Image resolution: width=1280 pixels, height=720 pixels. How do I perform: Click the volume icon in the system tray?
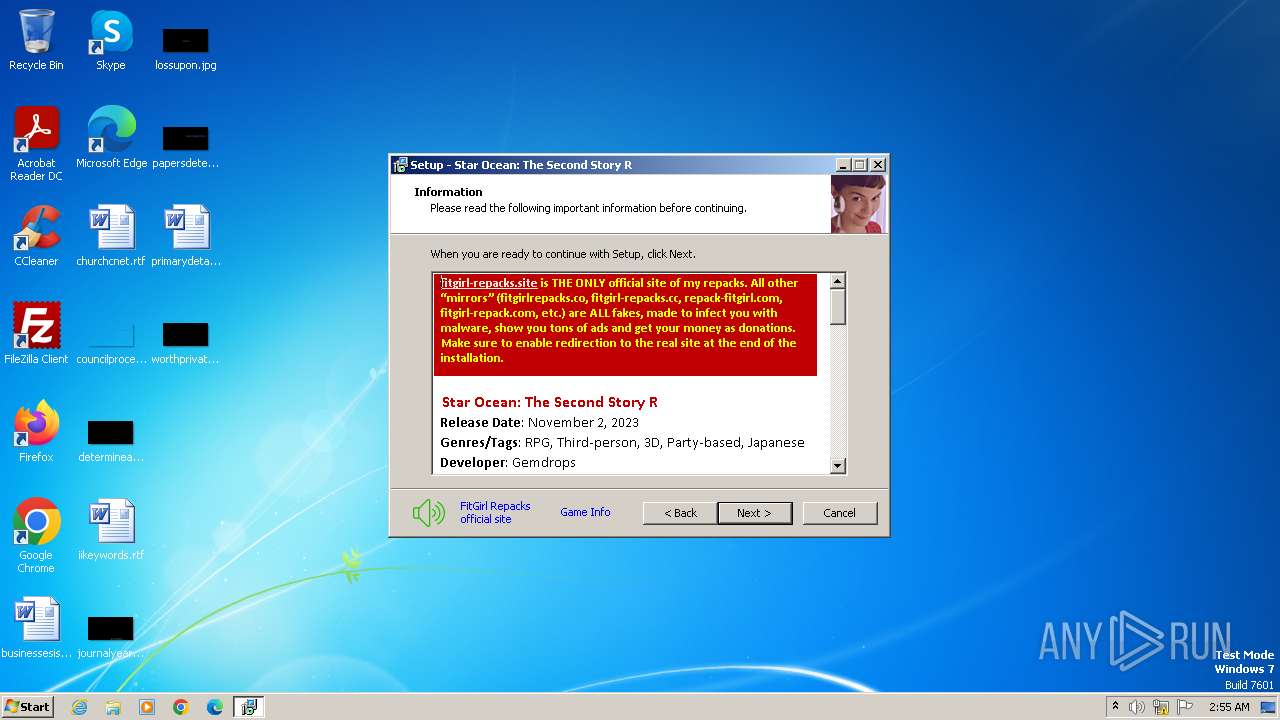pos(1137,707)
